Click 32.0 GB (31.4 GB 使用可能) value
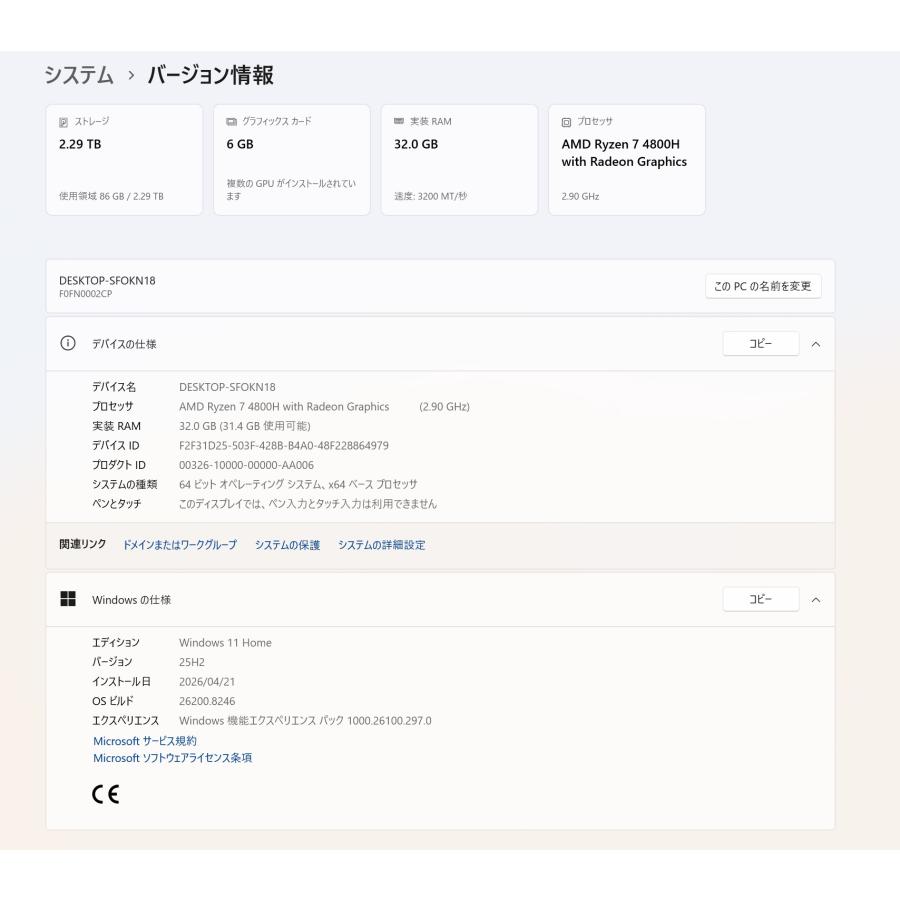This screenshot has width=900, height=900. tap(245, 426)
